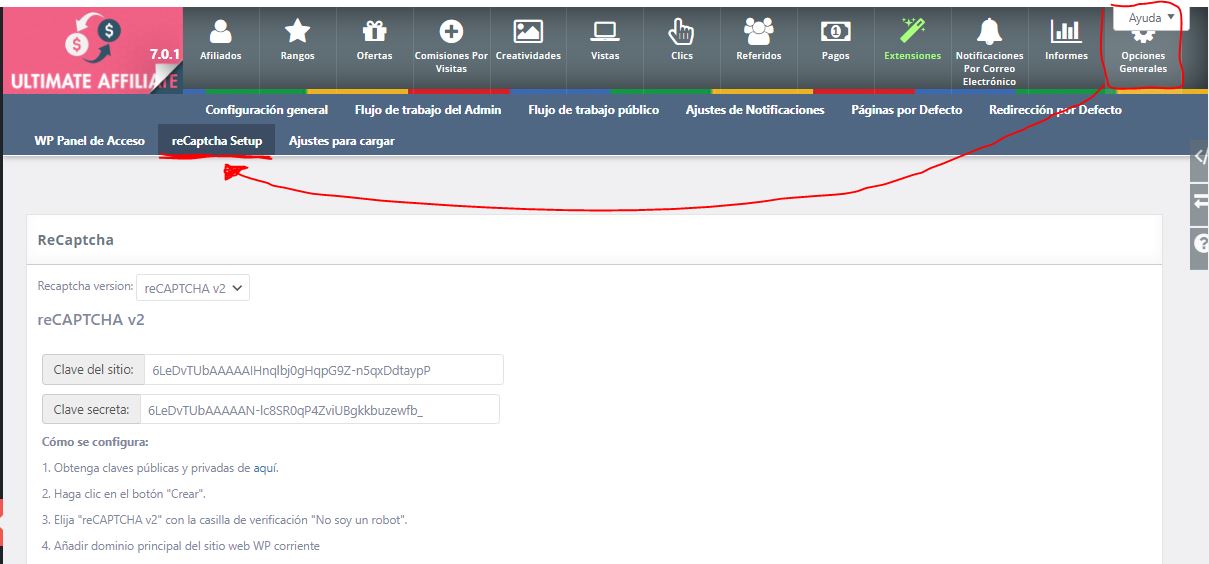Open Extensiones magic wand icon
This screenshot has width=1209, height=564.
coord(912,33)
